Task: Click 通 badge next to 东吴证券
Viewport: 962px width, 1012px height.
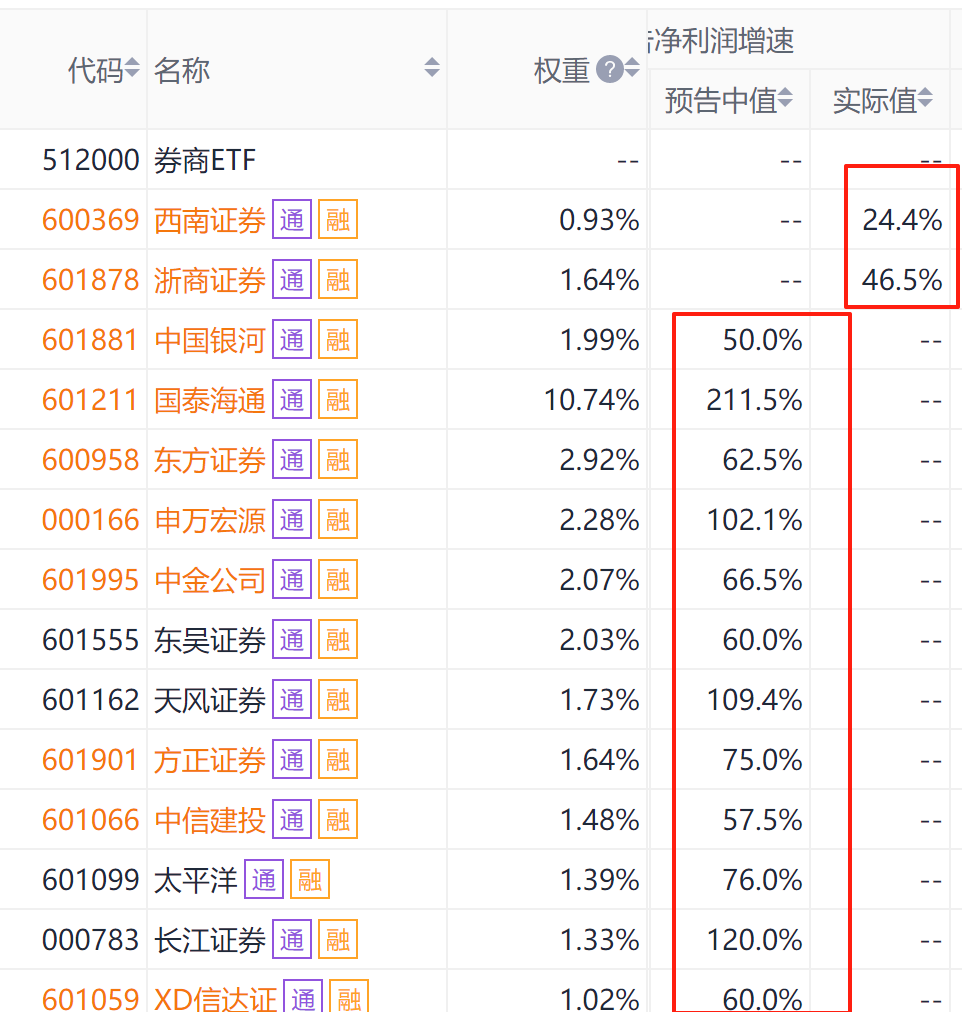Action: [292, 640]
